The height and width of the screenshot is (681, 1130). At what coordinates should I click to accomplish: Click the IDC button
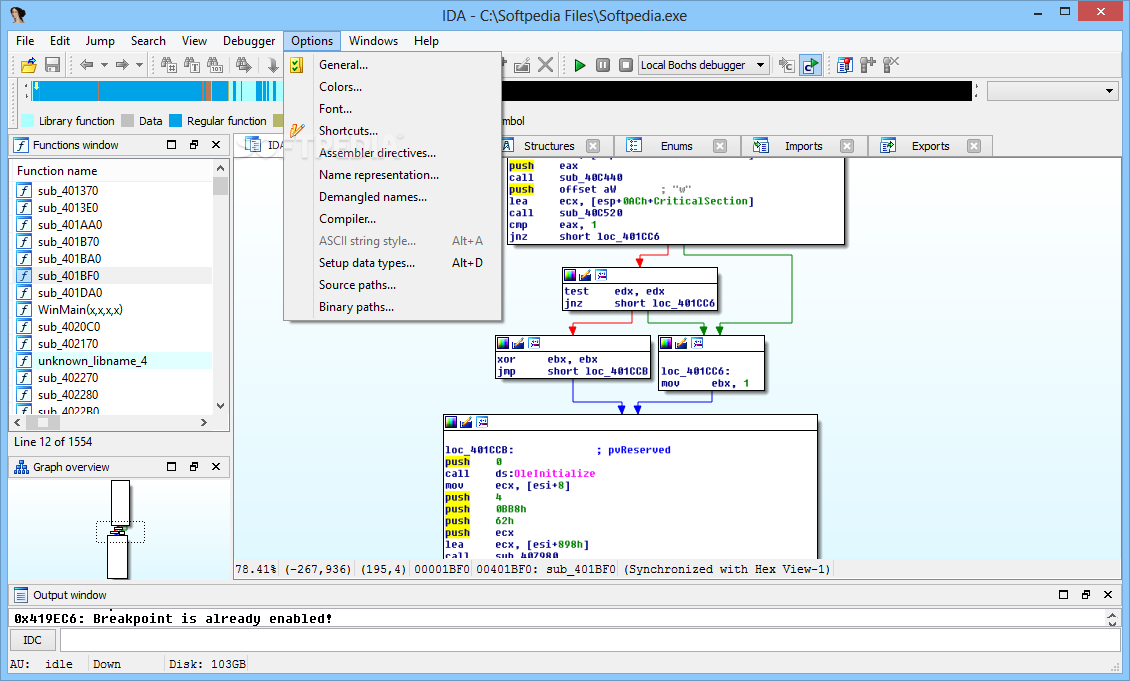(32, 640)
